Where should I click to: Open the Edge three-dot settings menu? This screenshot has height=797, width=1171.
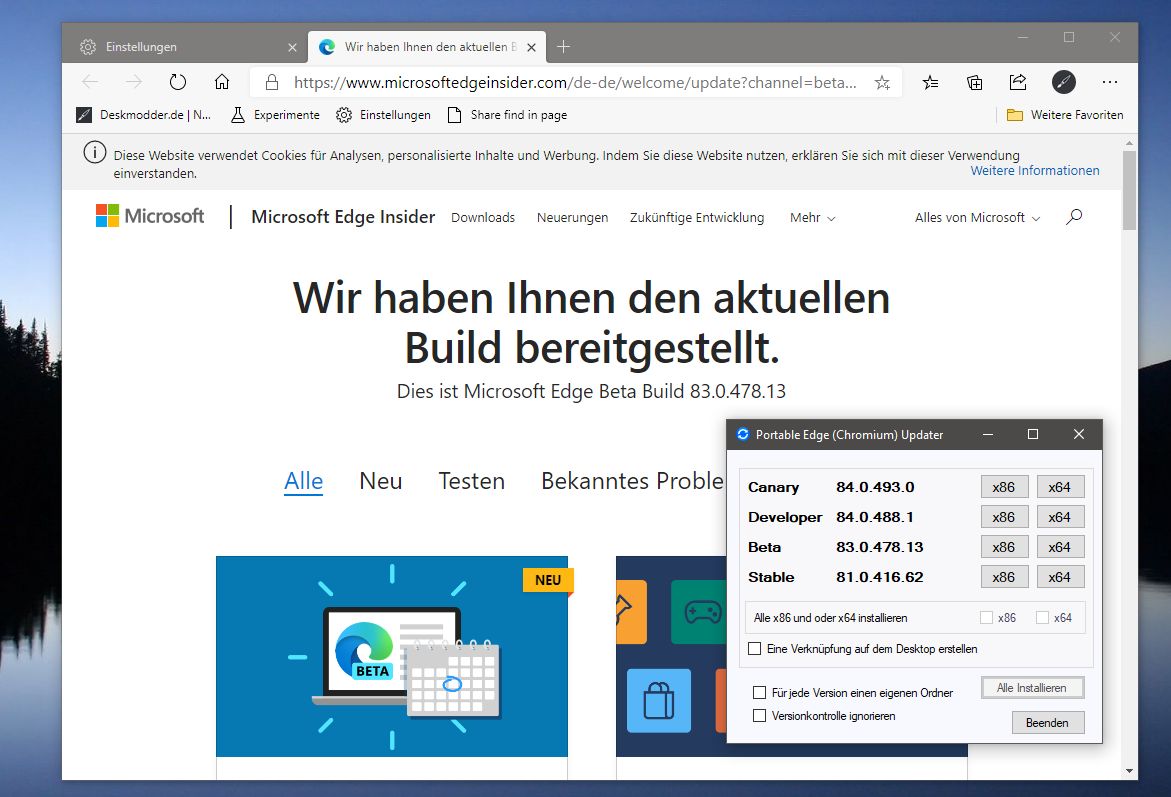(x=1110, y=82)
